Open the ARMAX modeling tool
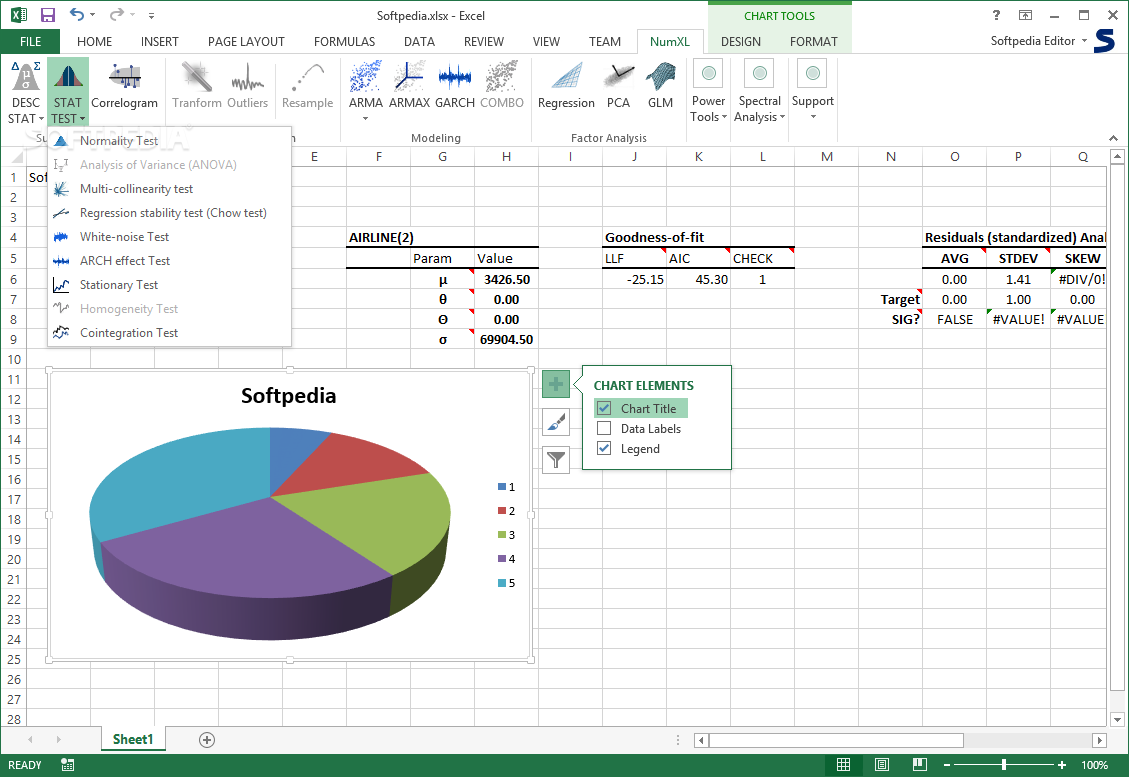The width and height of the screenshot is (1129, 777). pos(409,86)
